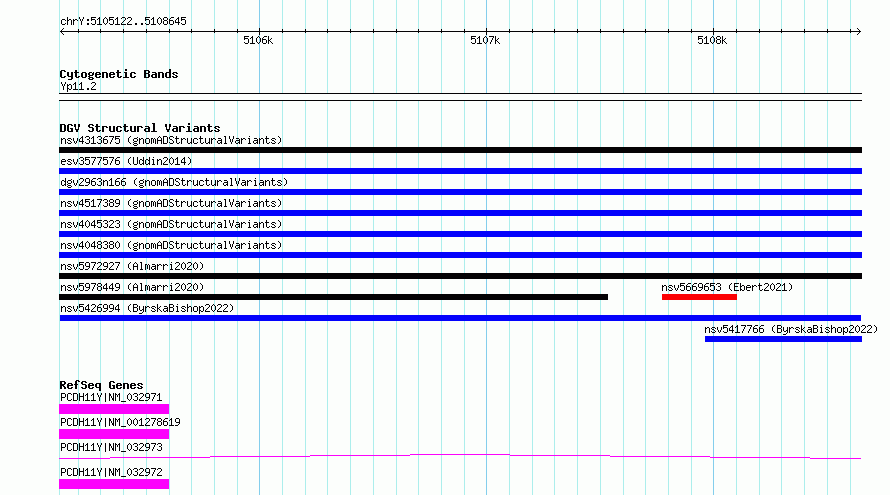Viewport: 890px width, 495px height.
Task: Click the chrY:5105122..5108645 coordinate label
Action: click(123, 21)
